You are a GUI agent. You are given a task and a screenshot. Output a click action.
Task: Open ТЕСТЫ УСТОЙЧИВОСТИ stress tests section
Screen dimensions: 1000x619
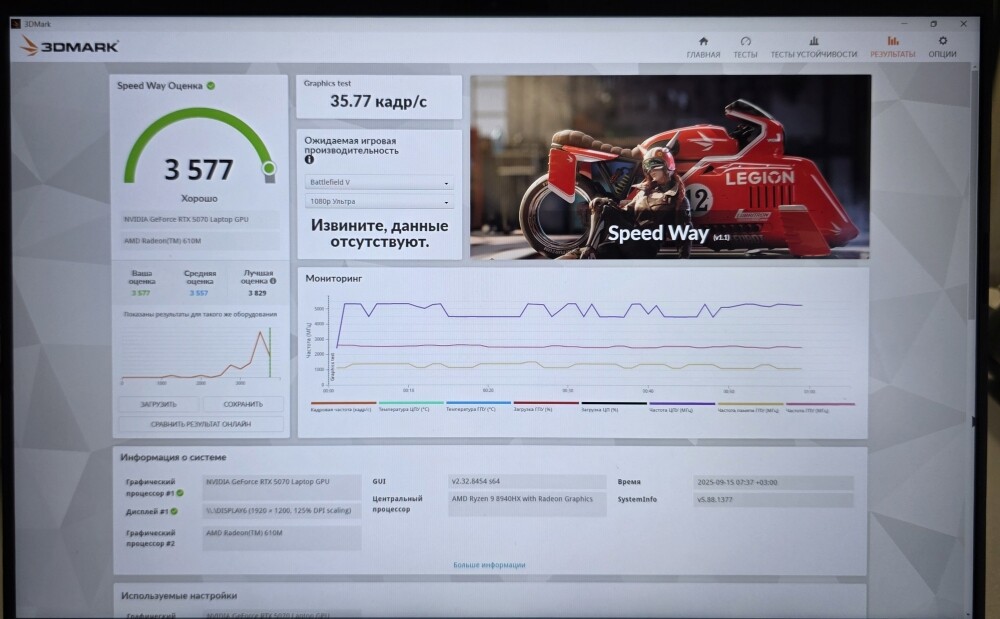(x=813, y=47)
